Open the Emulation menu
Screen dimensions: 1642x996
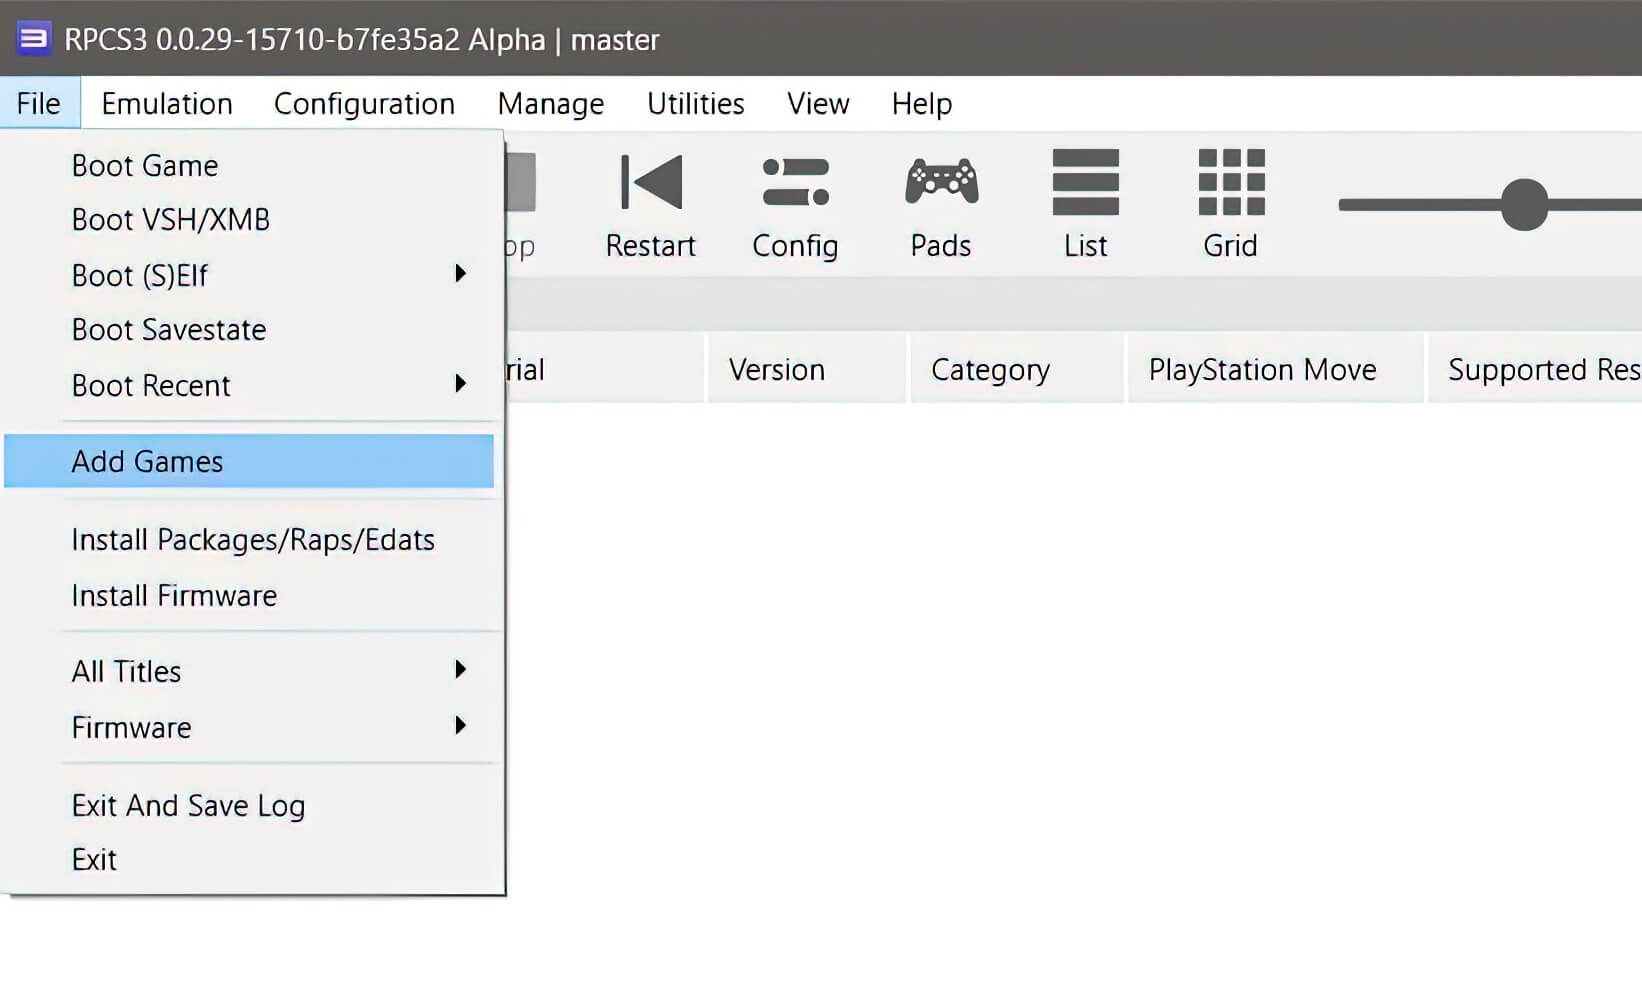[166, 103]
